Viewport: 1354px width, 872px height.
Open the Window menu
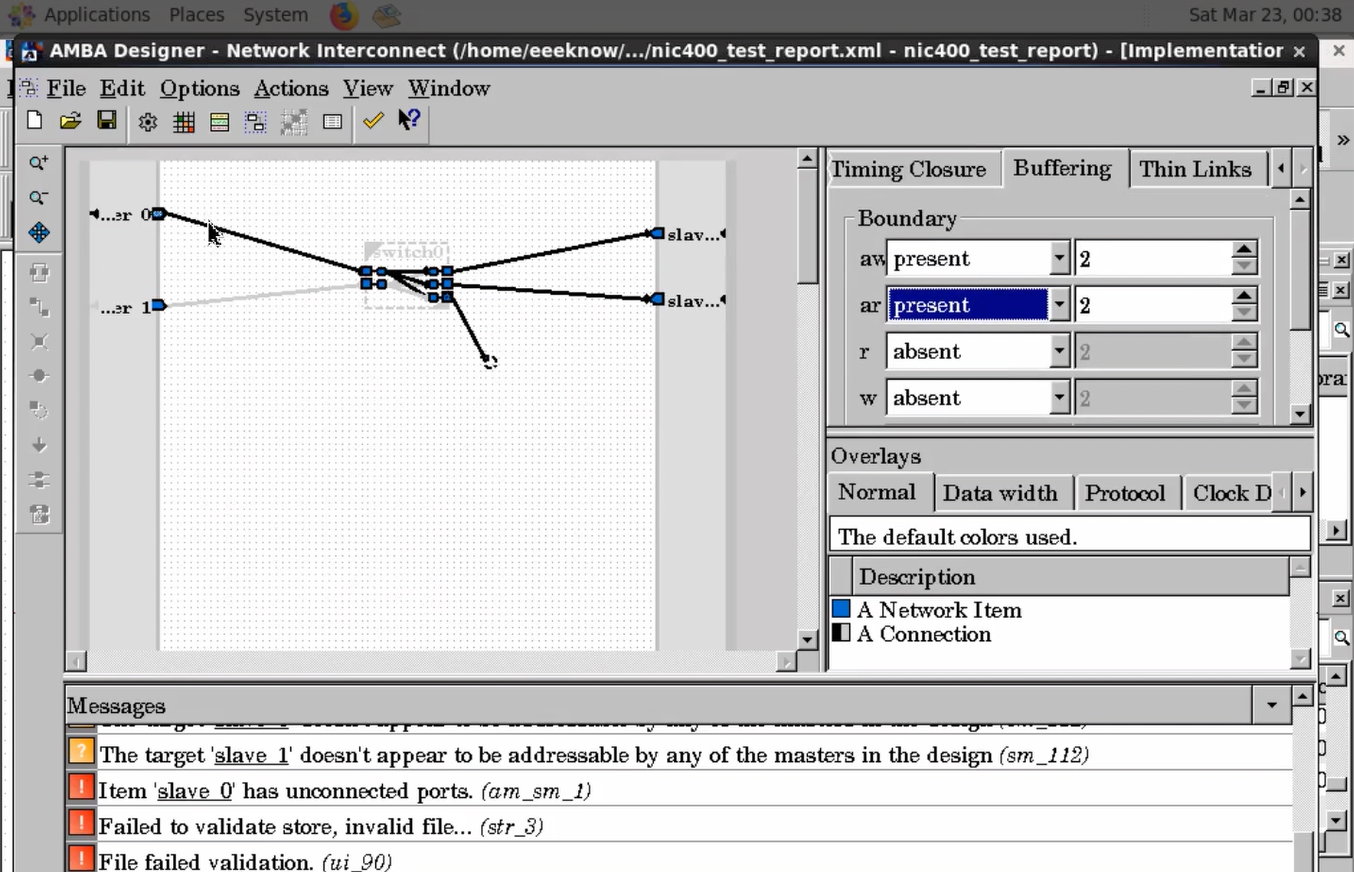tap(449, 88)
